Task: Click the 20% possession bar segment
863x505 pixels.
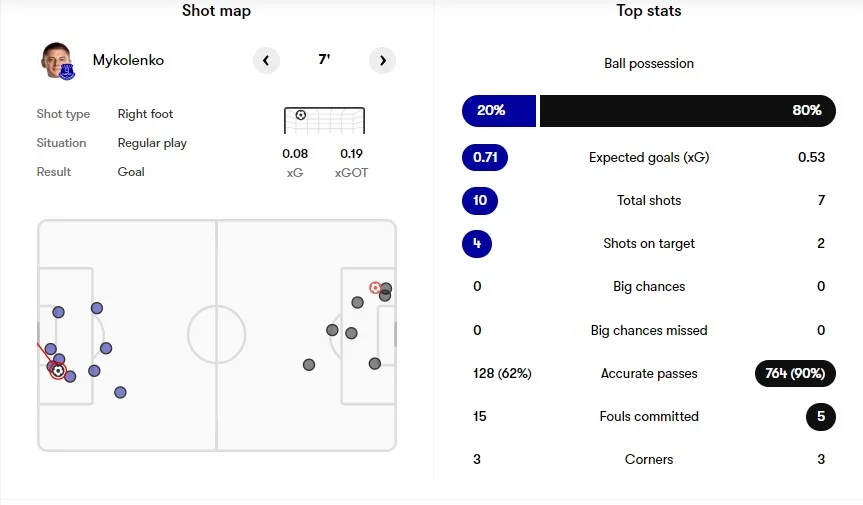Action: click(499, 110)
